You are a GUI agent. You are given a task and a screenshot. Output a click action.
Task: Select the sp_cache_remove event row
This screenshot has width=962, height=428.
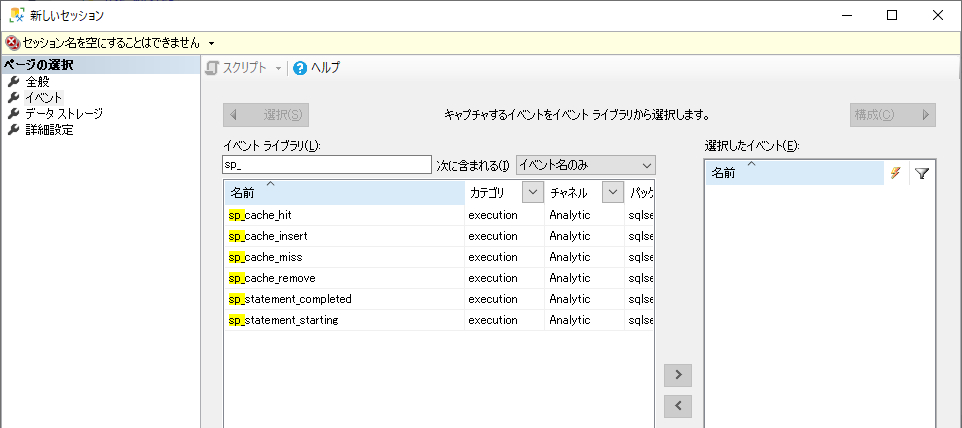(x=439, y=278)
